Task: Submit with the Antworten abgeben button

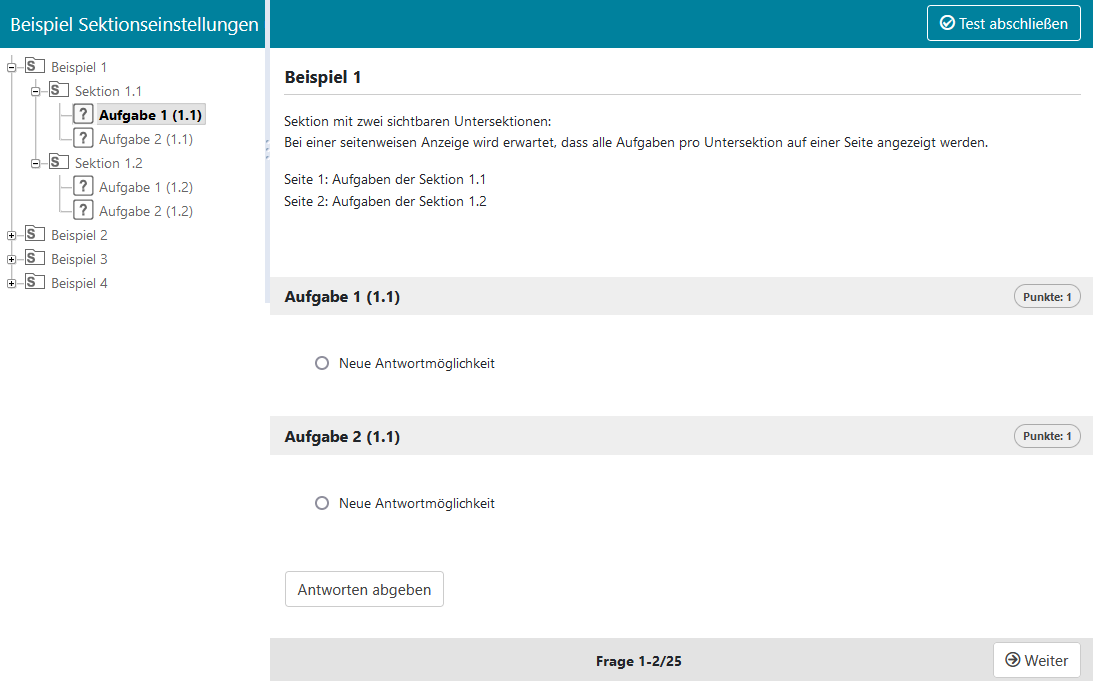Action: pos(364,589)
